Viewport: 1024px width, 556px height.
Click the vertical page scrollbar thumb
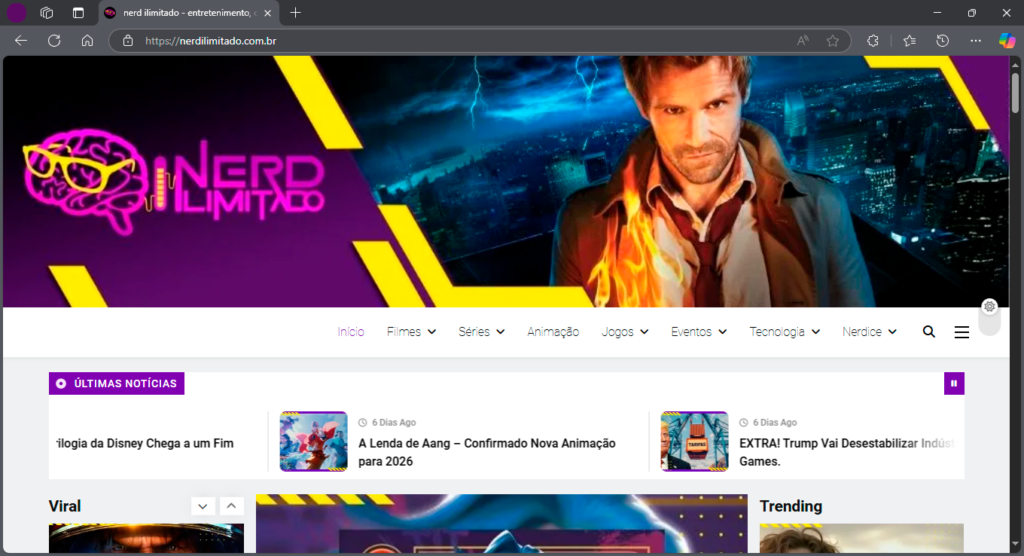(1016, 92)
